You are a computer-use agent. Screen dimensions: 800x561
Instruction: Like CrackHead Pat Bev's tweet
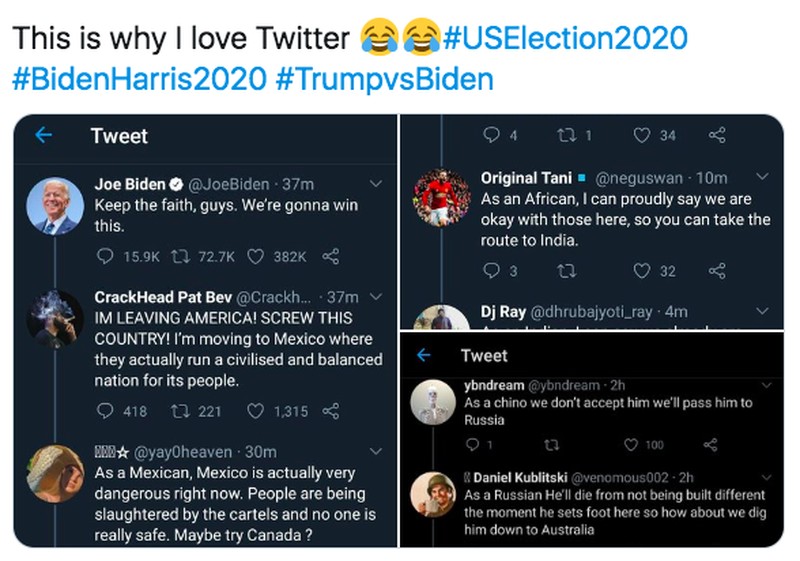click(x=256, y=411)
